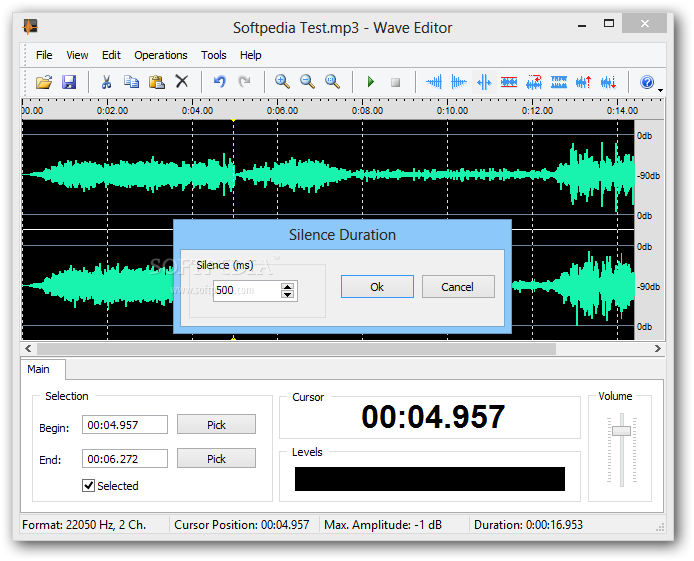The width and height of the screenshot is (694, 561).
Task: Decrease silence duration with the down spinner arrow
Action: click(x=287, y=295)
